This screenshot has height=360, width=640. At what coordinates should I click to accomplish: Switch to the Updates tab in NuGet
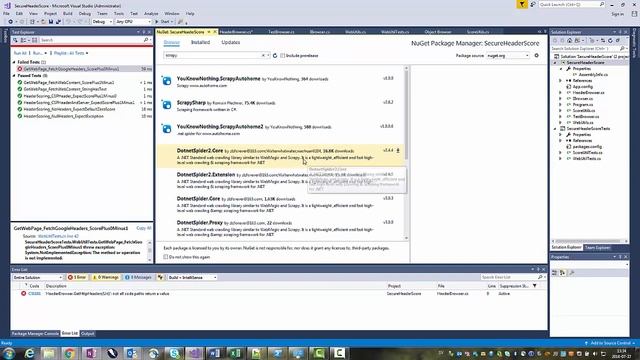click(231, 42)
